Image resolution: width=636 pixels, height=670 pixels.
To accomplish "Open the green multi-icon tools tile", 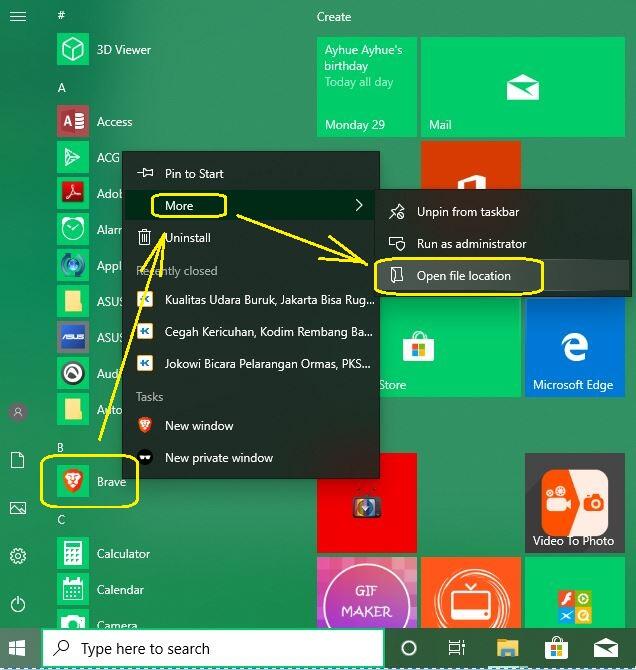I will (x=575, y=592).
